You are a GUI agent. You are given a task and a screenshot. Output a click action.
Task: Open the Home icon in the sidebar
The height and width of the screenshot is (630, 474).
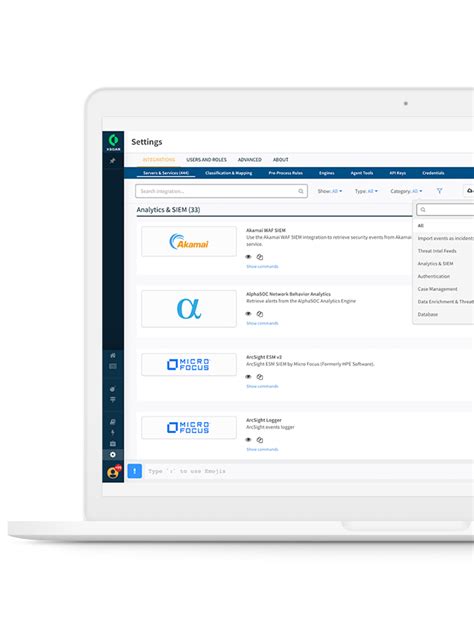point(113,355)
